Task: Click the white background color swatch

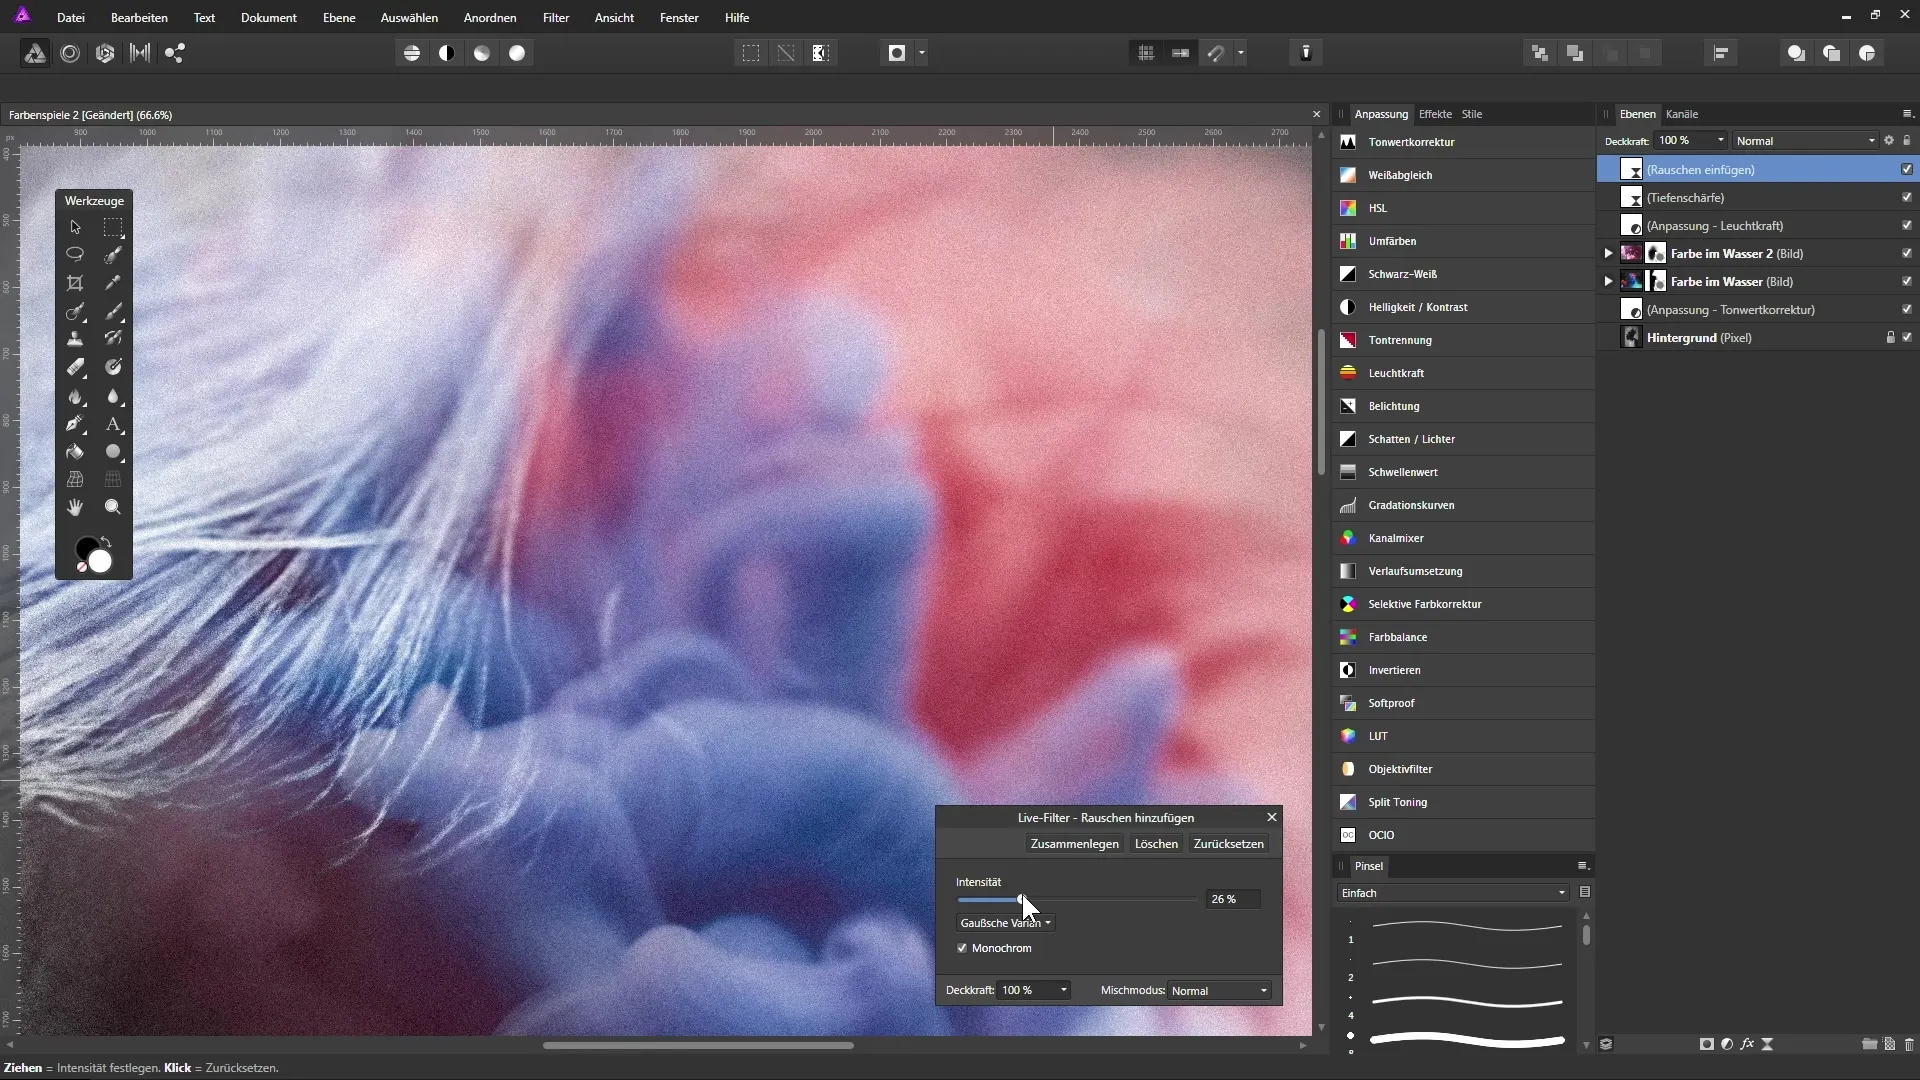Action: (101, 562)
